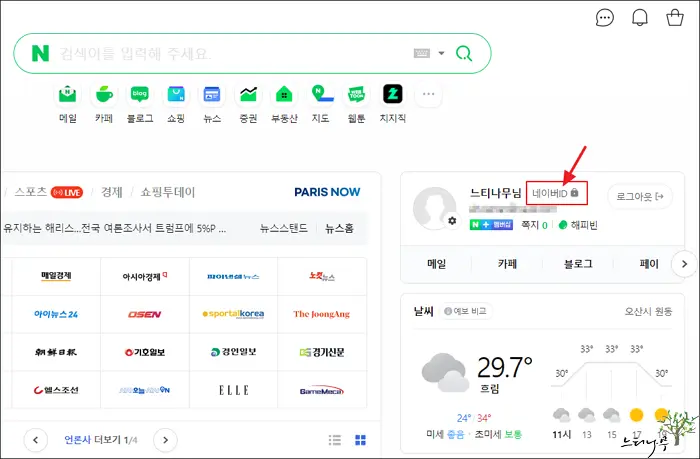The width and height of the screenshot is (700, 459).
Task: Open Naver Talk chat bubble icon
Action: (x=605, y=18)
